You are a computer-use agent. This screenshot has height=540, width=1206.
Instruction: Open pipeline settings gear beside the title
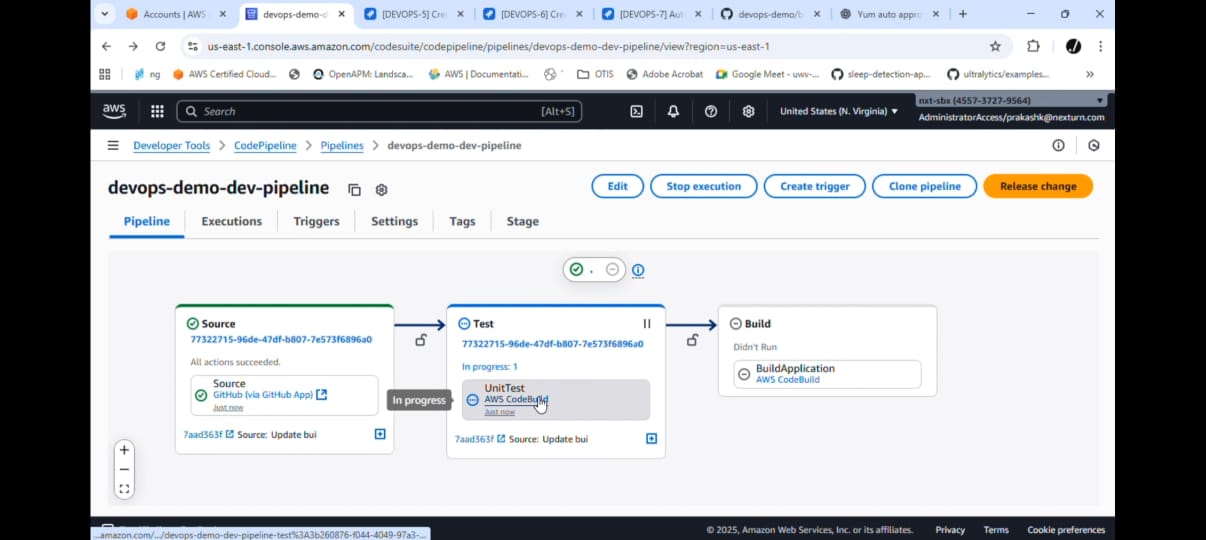point(381,189)
